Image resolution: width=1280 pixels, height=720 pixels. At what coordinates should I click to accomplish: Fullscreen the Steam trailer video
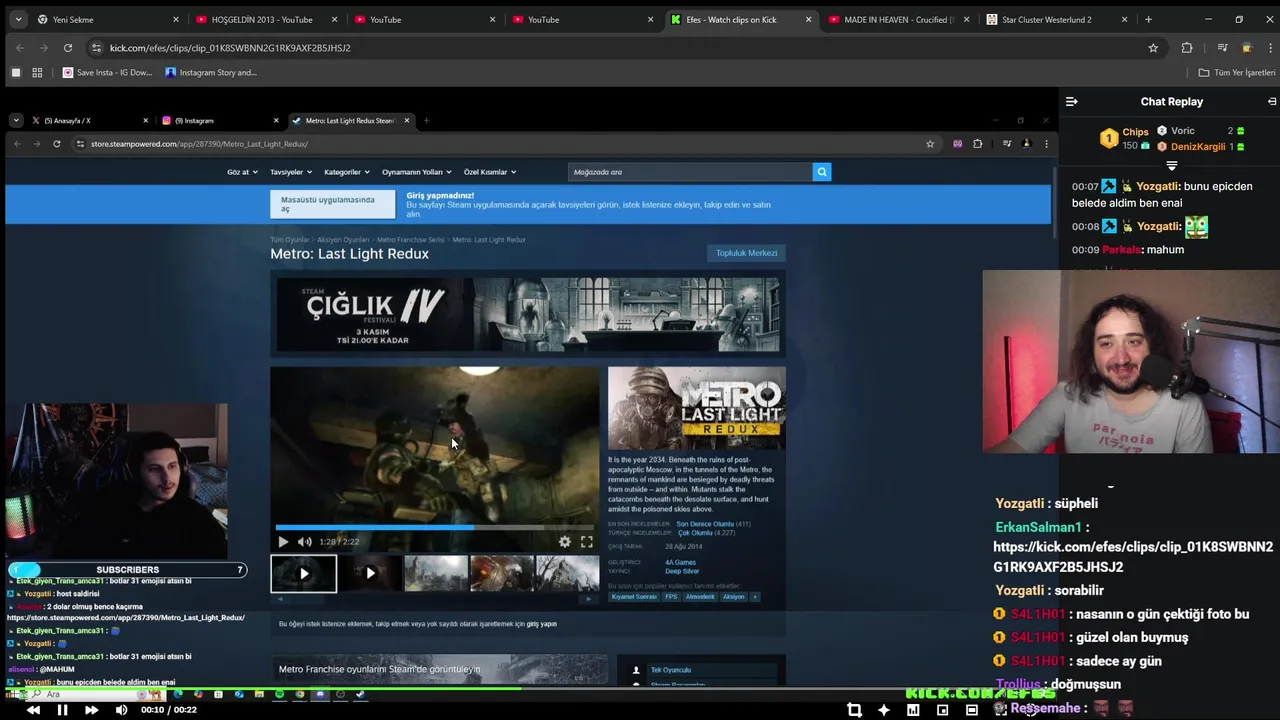587,542
